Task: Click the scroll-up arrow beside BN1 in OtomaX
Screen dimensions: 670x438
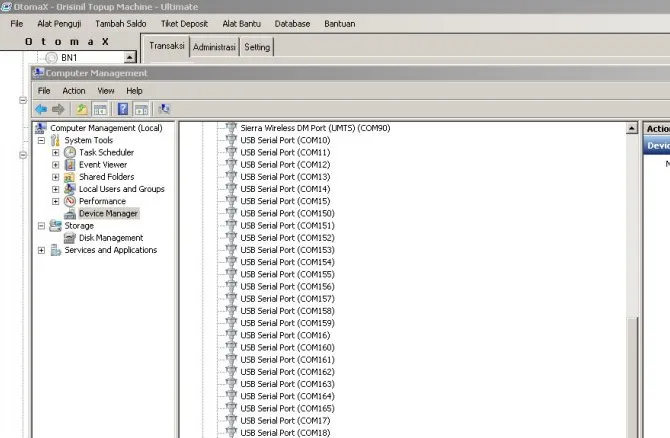Action: (130, 57)
